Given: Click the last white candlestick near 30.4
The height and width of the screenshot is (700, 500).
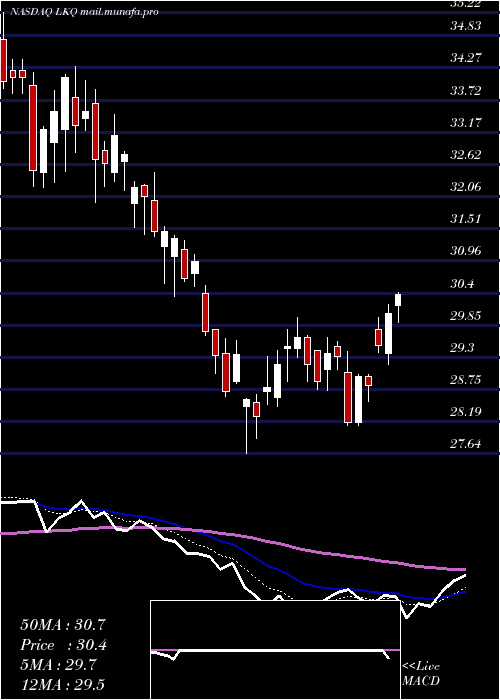Looking at the screenshot, I should (398, 307).
